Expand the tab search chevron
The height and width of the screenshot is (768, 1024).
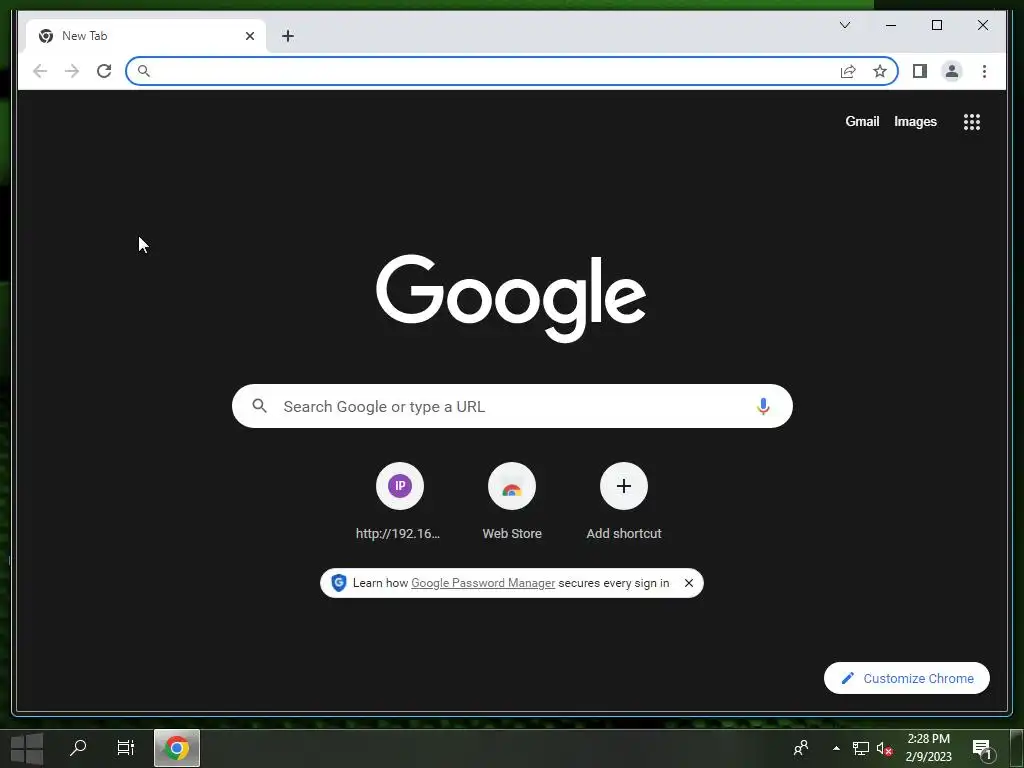click(x=844, y=25)
